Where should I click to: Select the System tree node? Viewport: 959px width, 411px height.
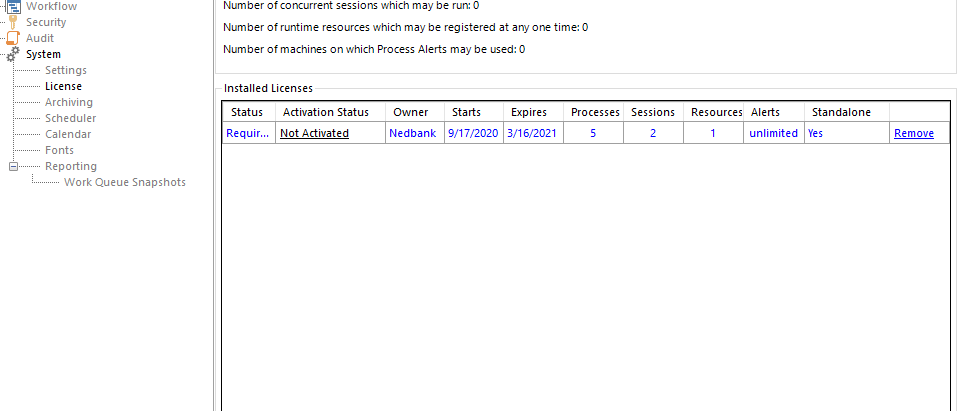(43, 54)
